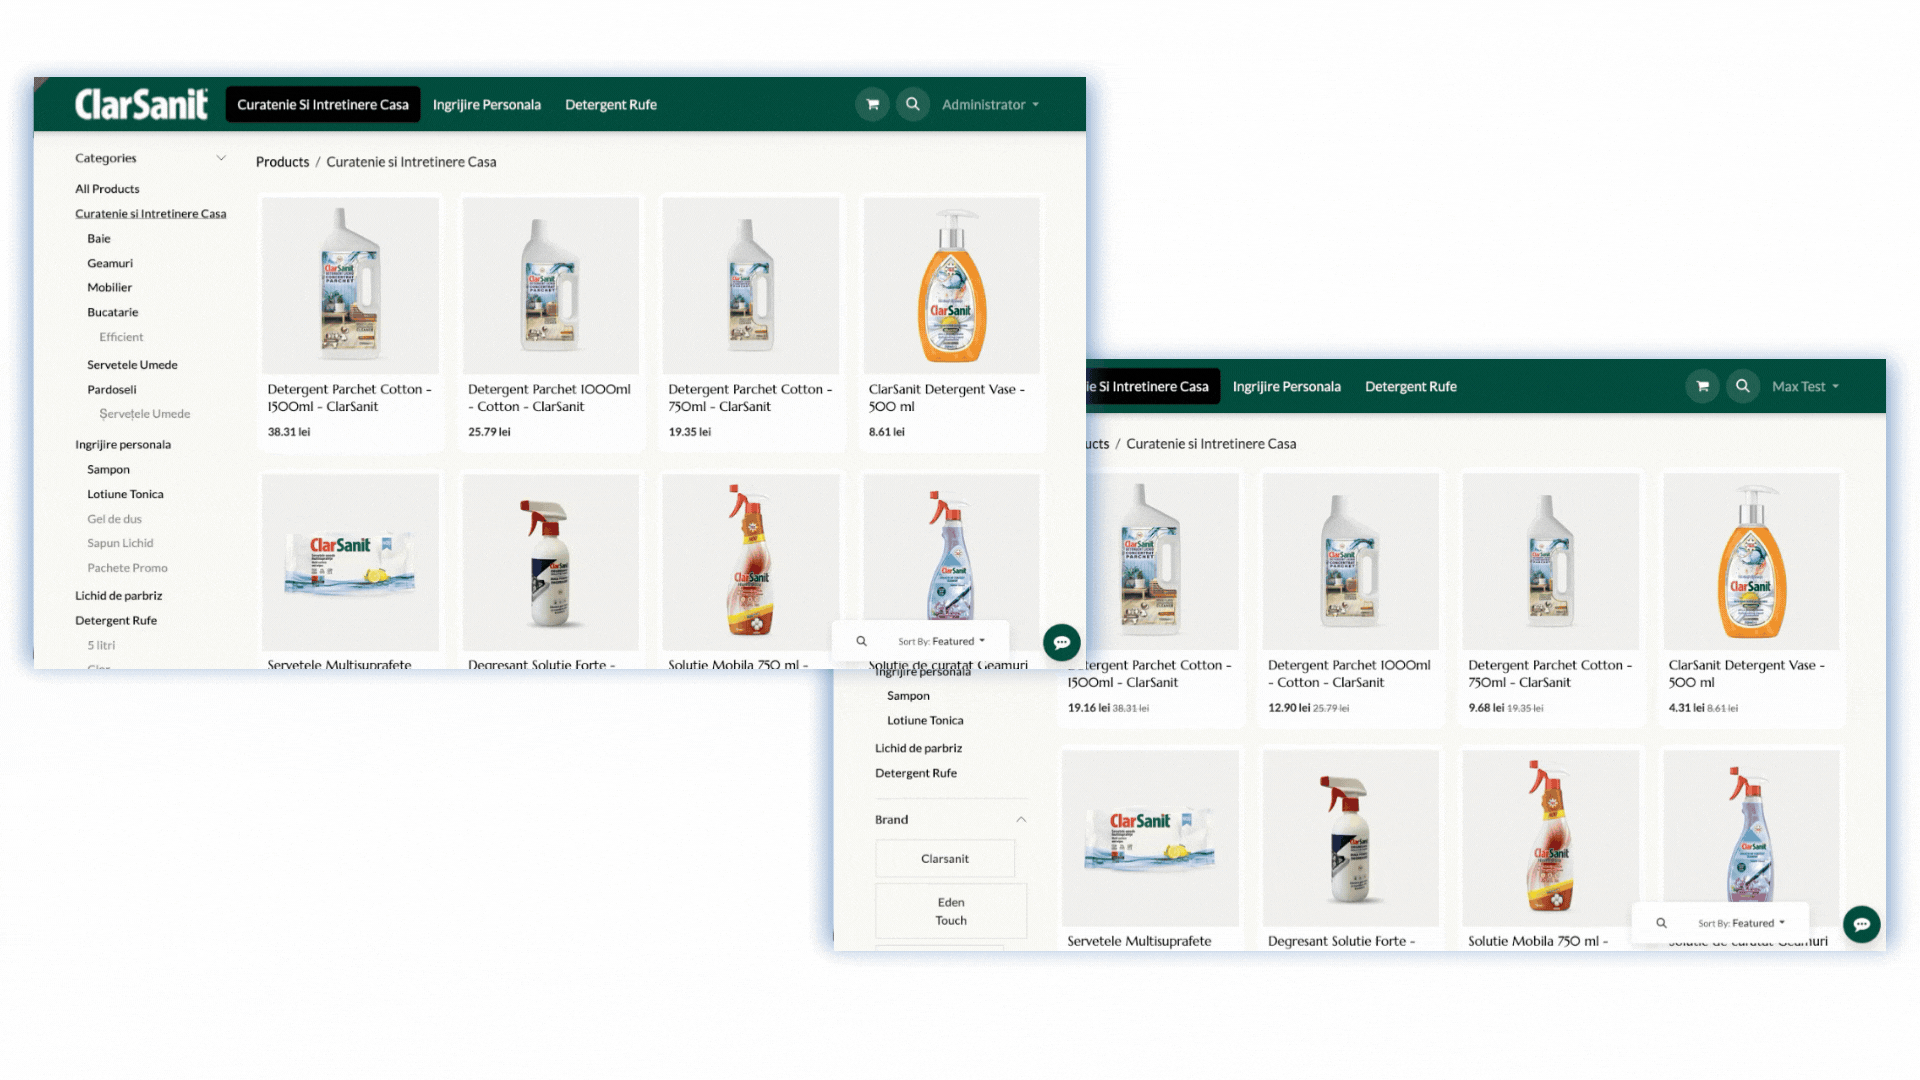The height and width of the screenshot is (1080, 1920).
Task: Open the Sort By dropdown in the Max Test window
Action: point(1741,923)
